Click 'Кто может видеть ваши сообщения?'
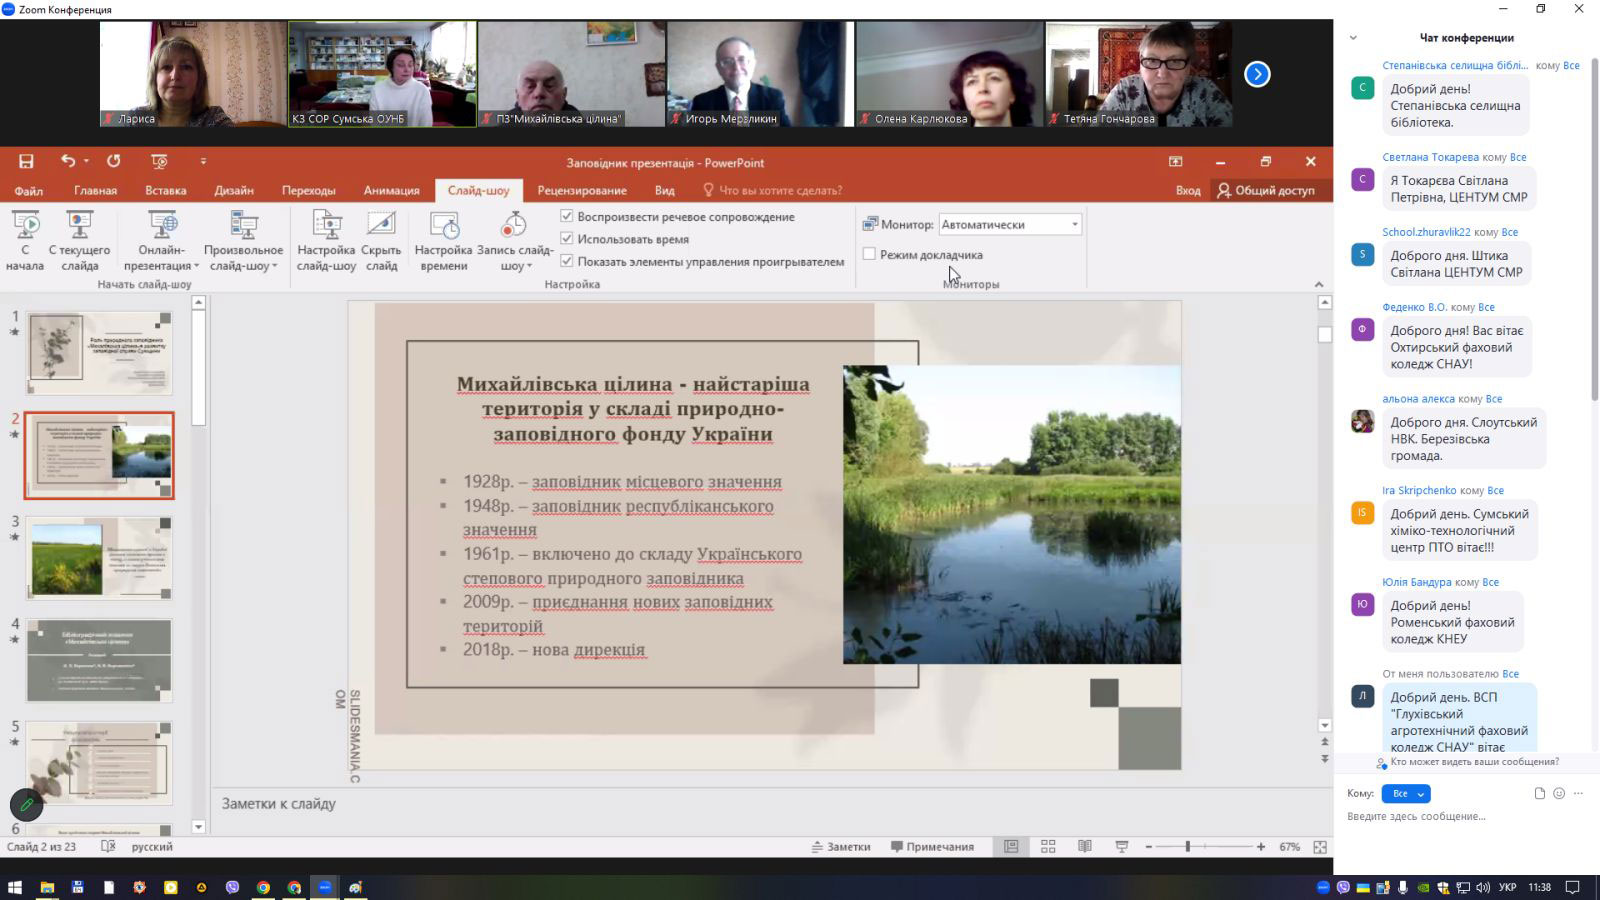This screenshot has height=900, width=1600. coord(1474,762)
